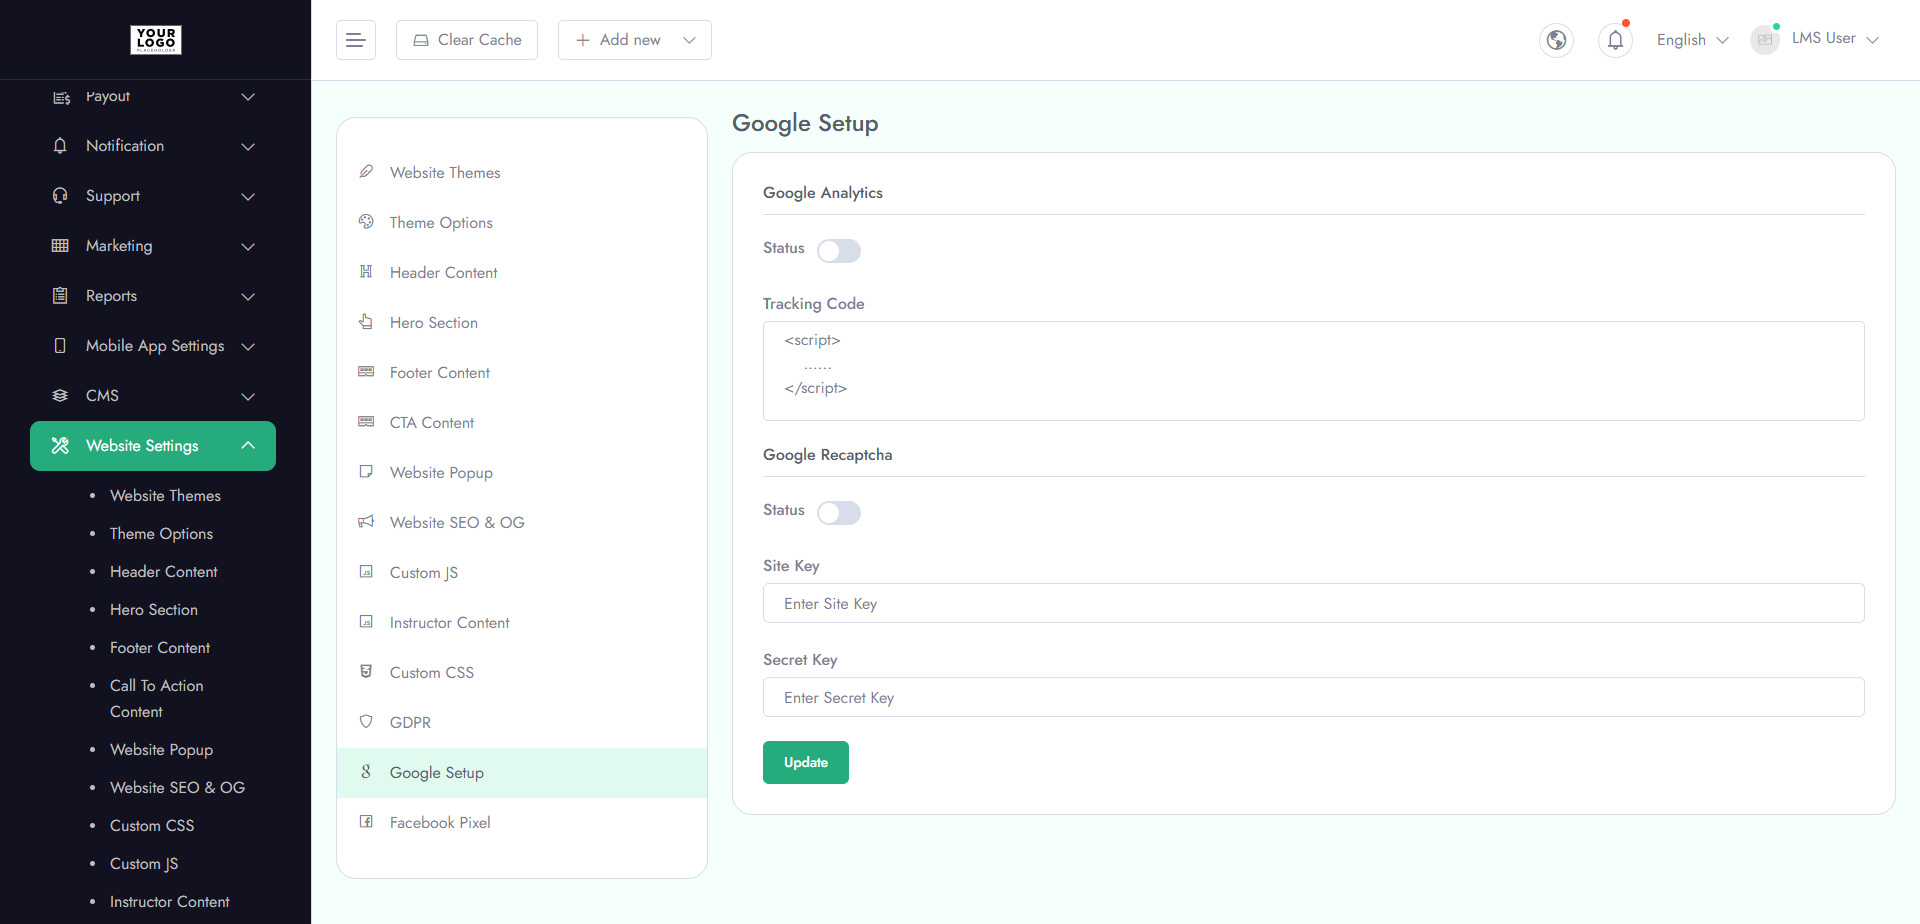Viewport: 1920px width, 924px height.
Task: Collapse the Website Settings menu chevron
Action: [248, 446]
